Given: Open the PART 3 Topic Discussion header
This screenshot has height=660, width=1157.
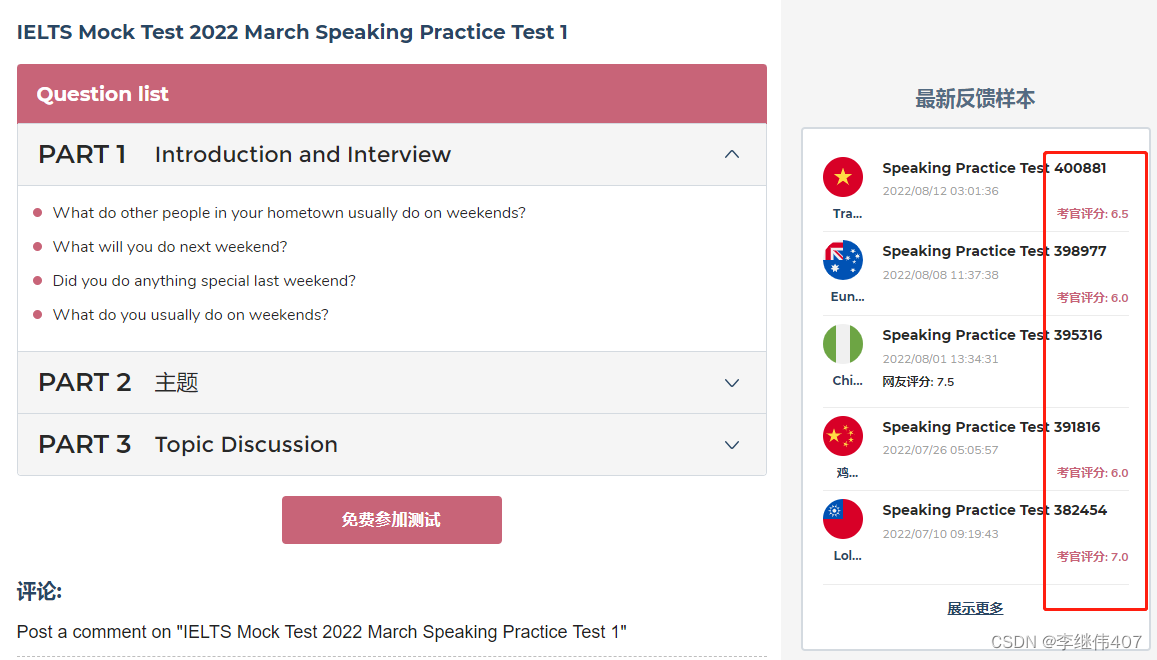Looking at the screenshot, I should [x=392, y=444].
